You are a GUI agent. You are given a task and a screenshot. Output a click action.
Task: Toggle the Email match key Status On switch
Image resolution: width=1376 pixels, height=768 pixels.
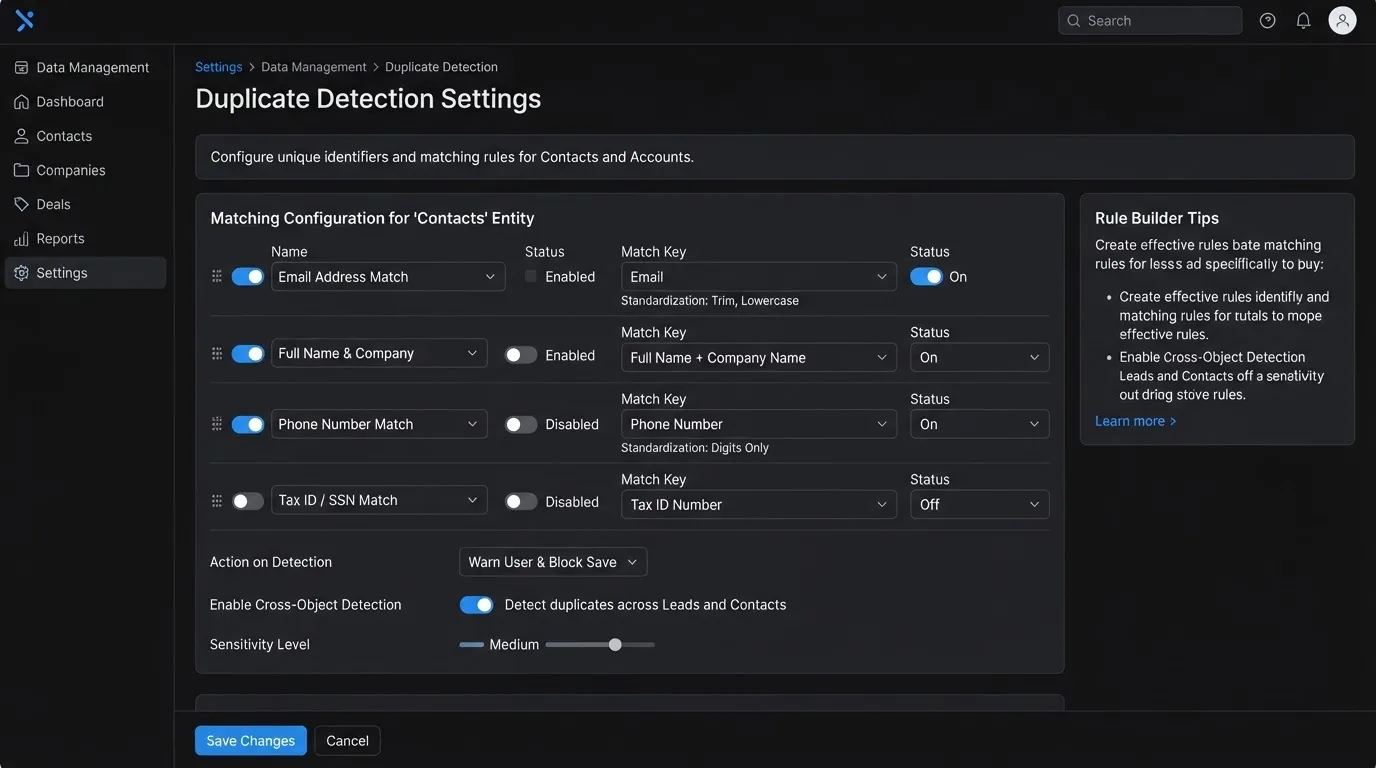(926, 276)
